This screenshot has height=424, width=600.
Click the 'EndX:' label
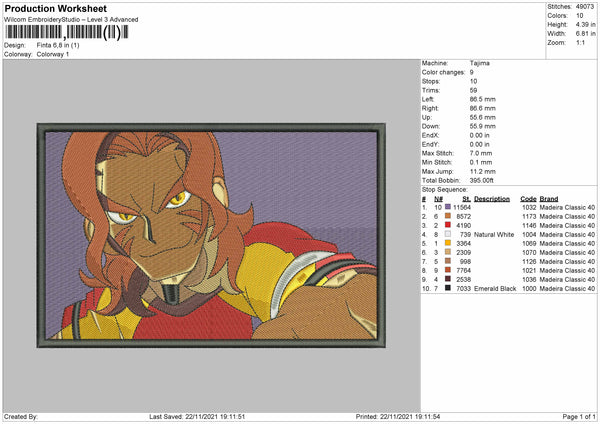[x=430, y=135]
